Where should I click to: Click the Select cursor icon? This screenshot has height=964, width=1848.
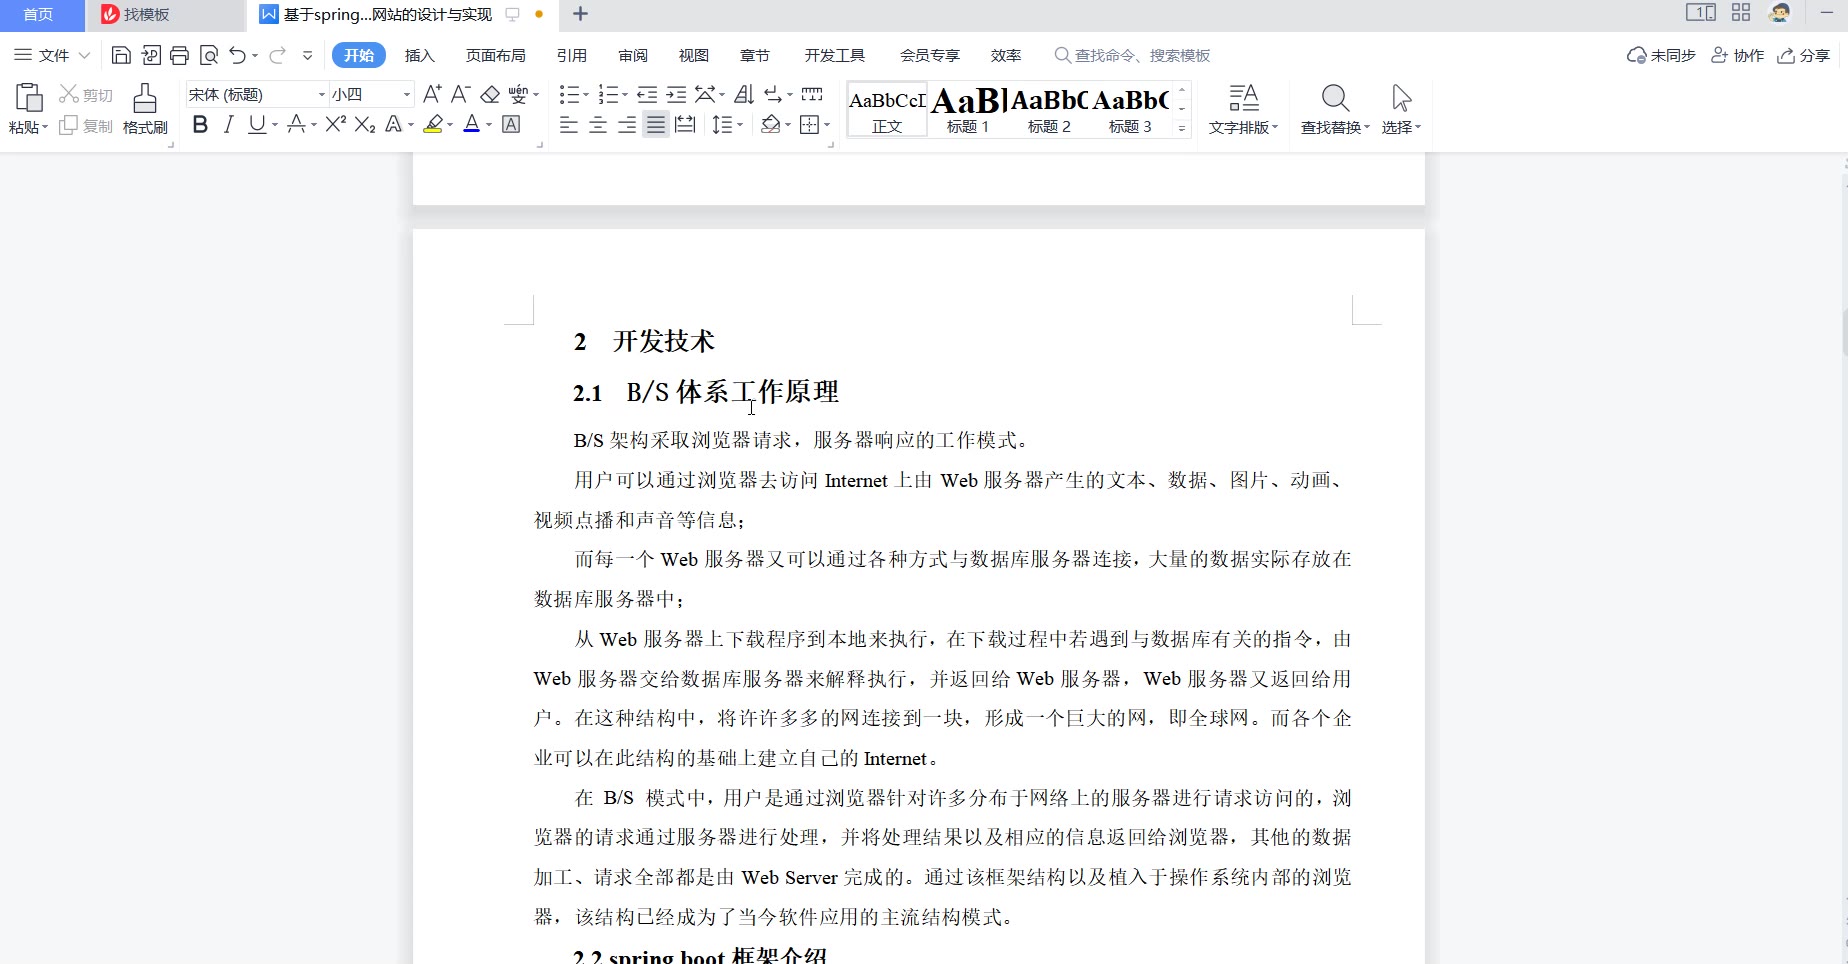[x=1401, y=98]
